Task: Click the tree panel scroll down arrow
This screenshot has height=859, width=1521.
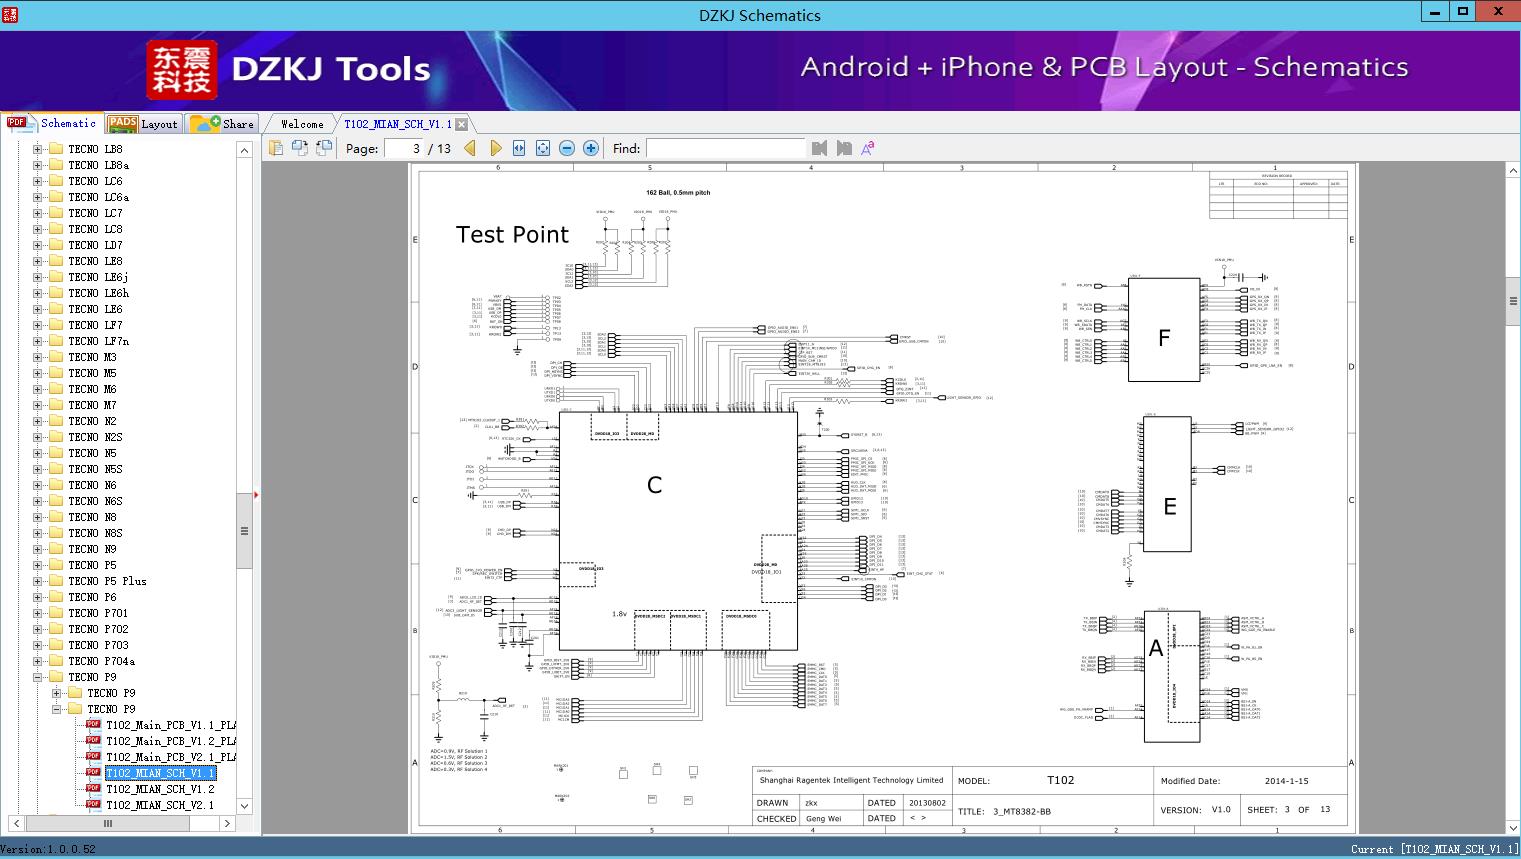Action: (x=244, y=805)
